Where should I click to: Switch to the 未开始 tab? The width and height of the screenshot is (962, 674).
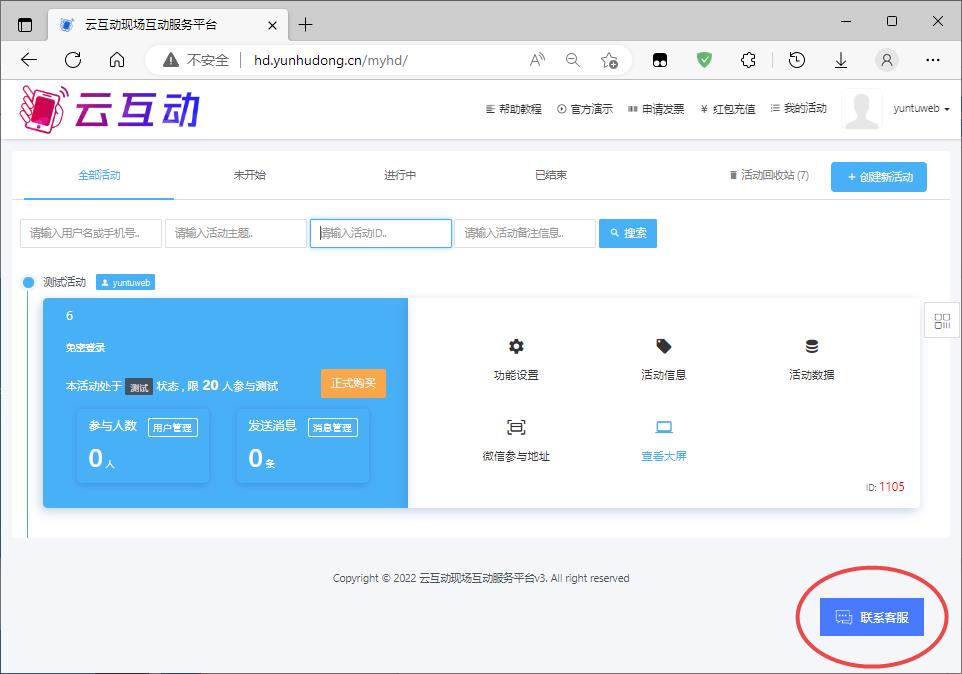(x=249, y=175)
